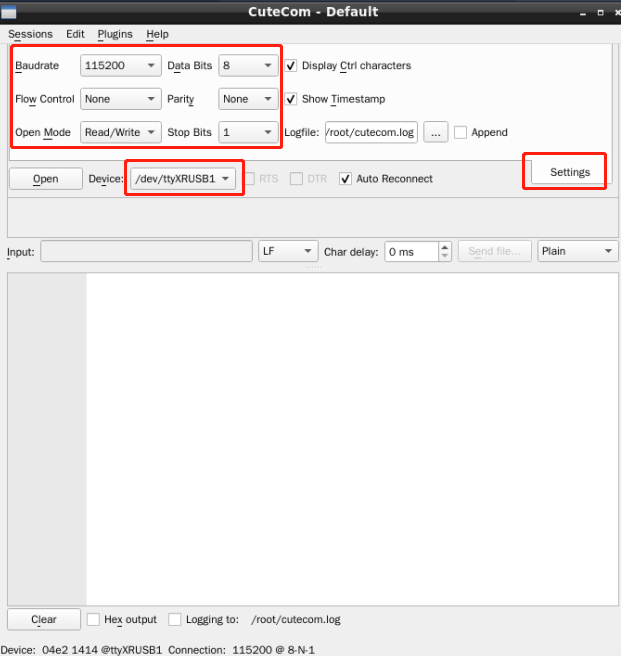Click the Logfile path text field

[x=370, y=132]
